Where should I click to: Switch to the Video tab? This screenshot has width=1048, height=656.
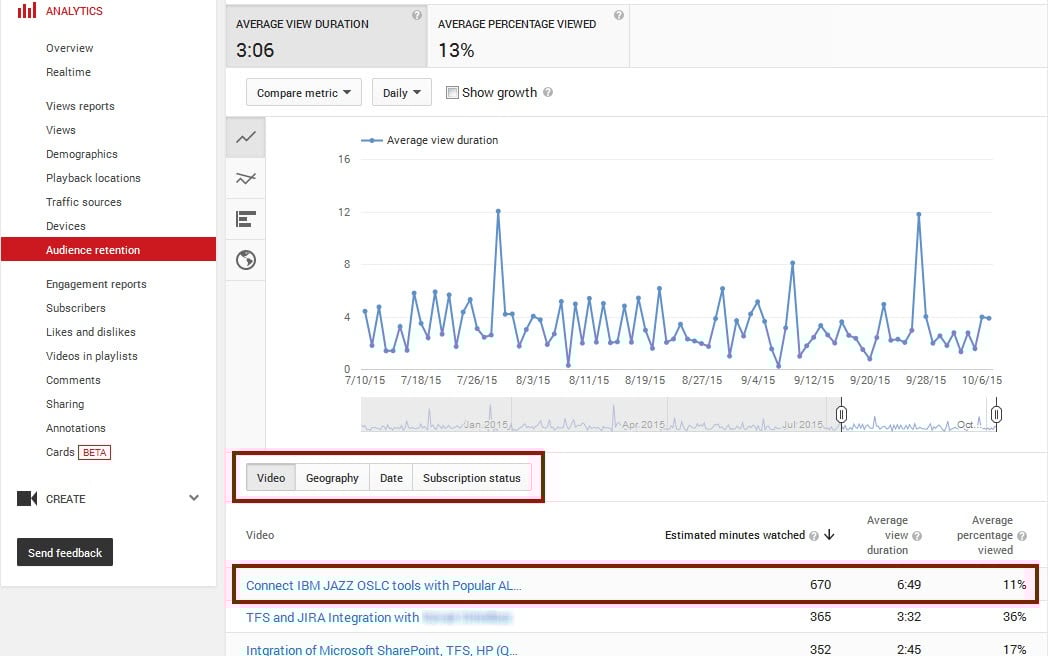click(271, 477)
